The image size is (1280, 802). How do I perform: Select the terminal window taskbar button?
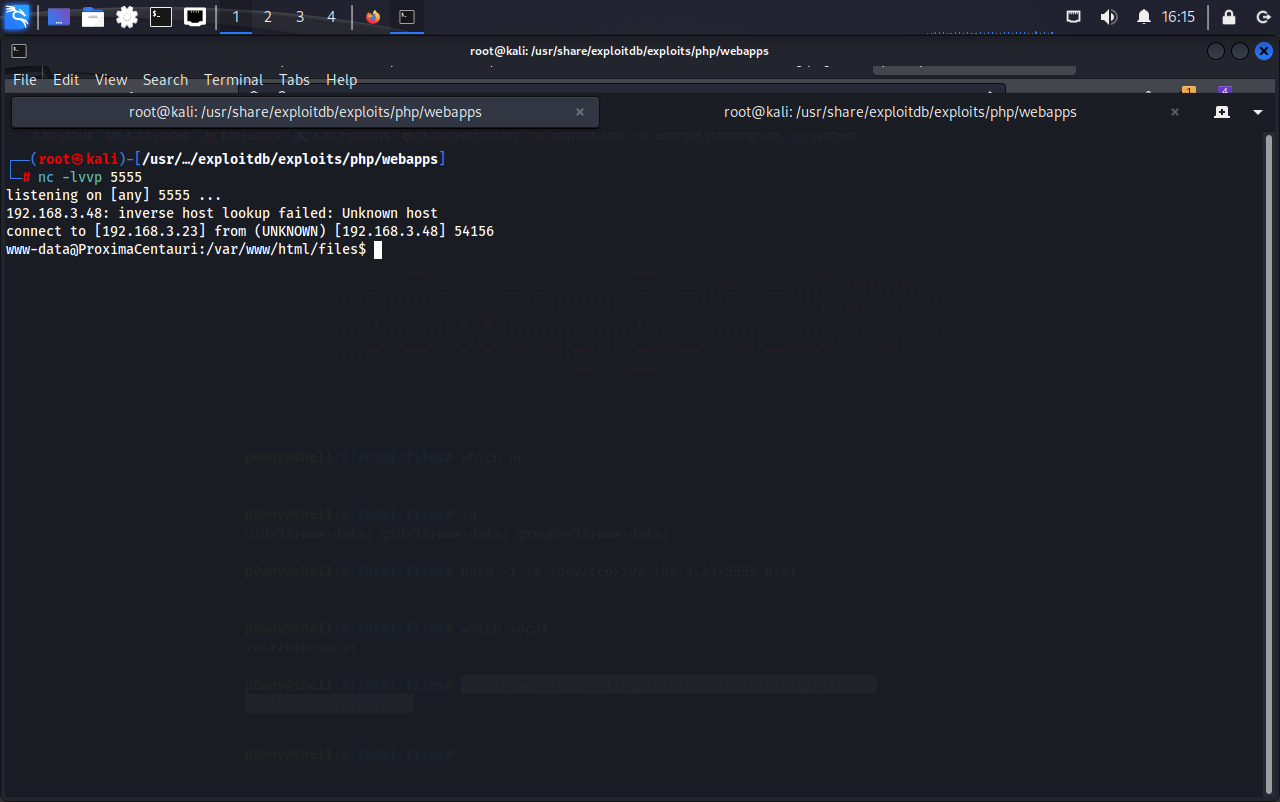click(x=407, y=17)
